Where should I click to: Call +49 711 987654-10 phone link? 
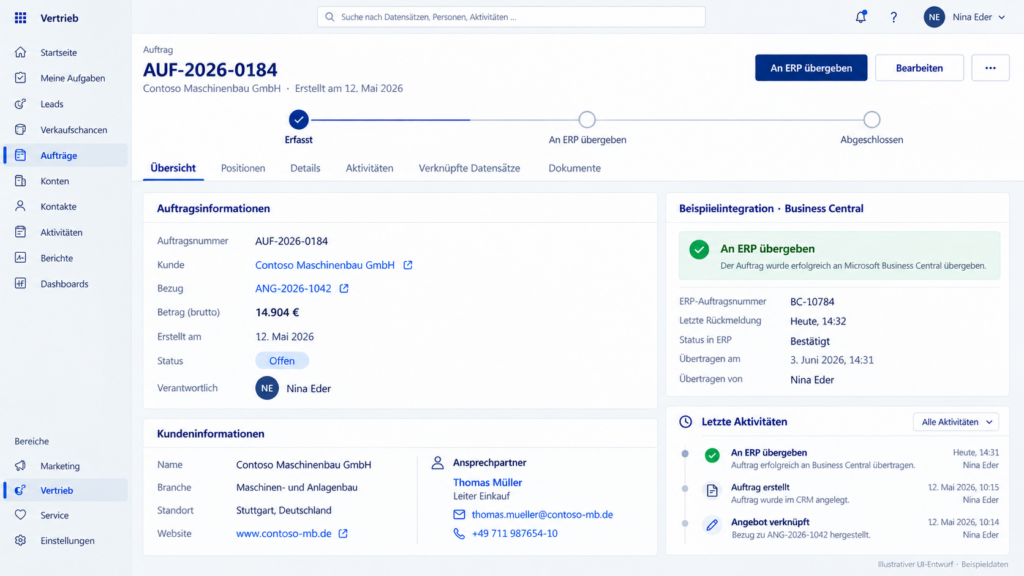[x=515, y=534]
